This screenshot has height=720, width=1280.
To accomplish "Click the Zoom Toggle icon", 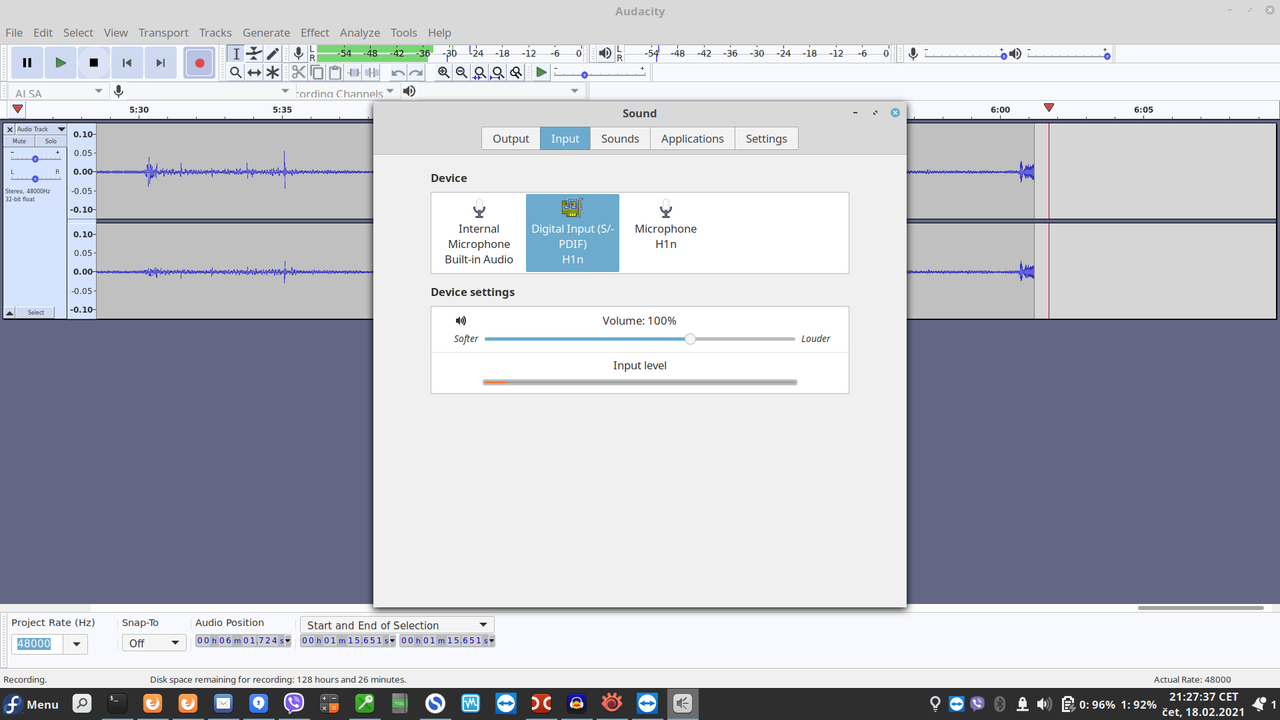I will [515, 72].
